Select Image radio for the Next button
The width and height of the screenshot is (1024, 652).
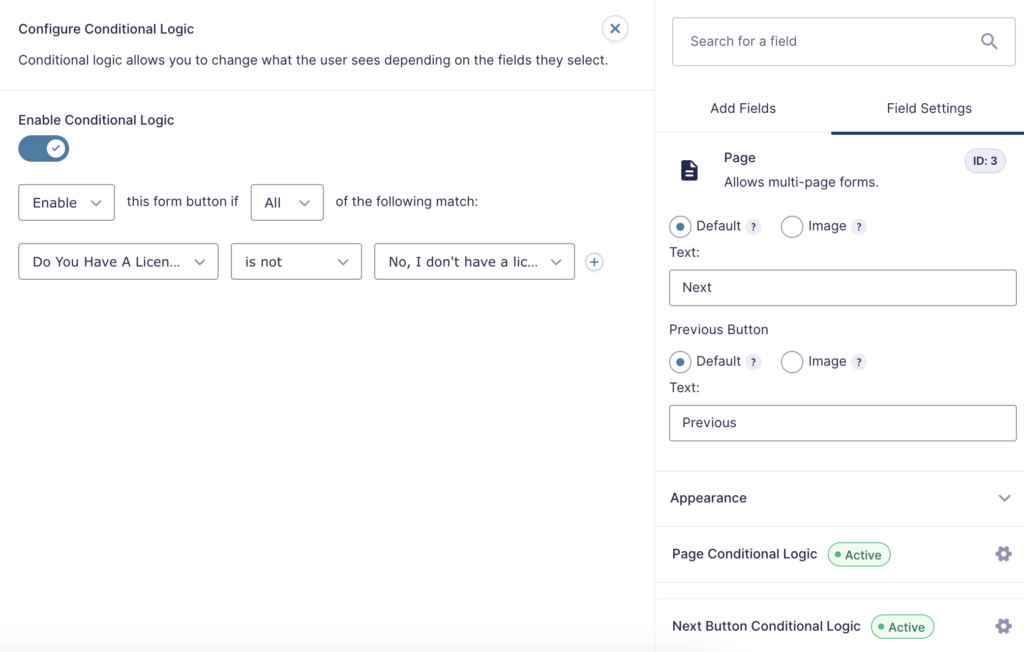[x=792, y=226]
